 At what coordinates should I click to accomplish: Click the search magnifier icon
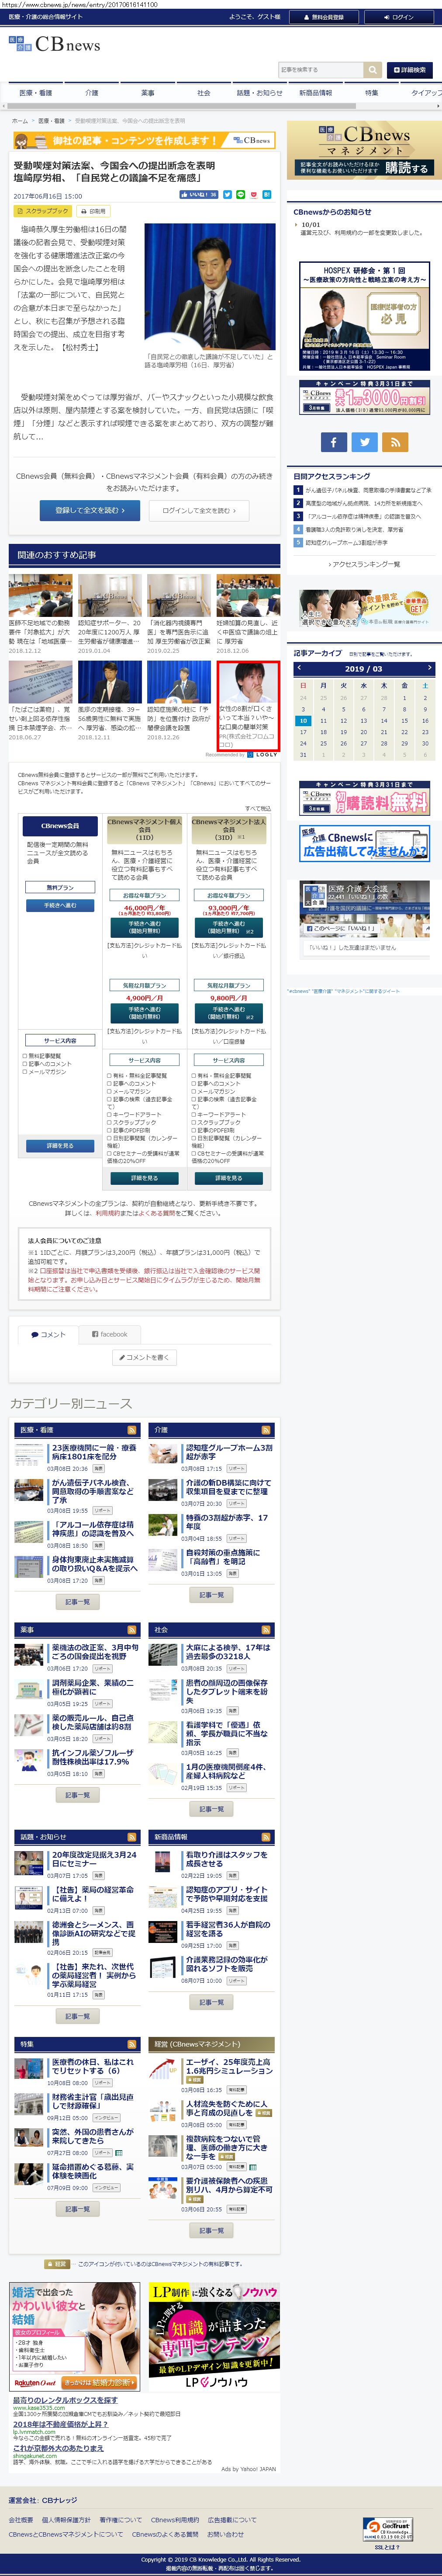373,70
